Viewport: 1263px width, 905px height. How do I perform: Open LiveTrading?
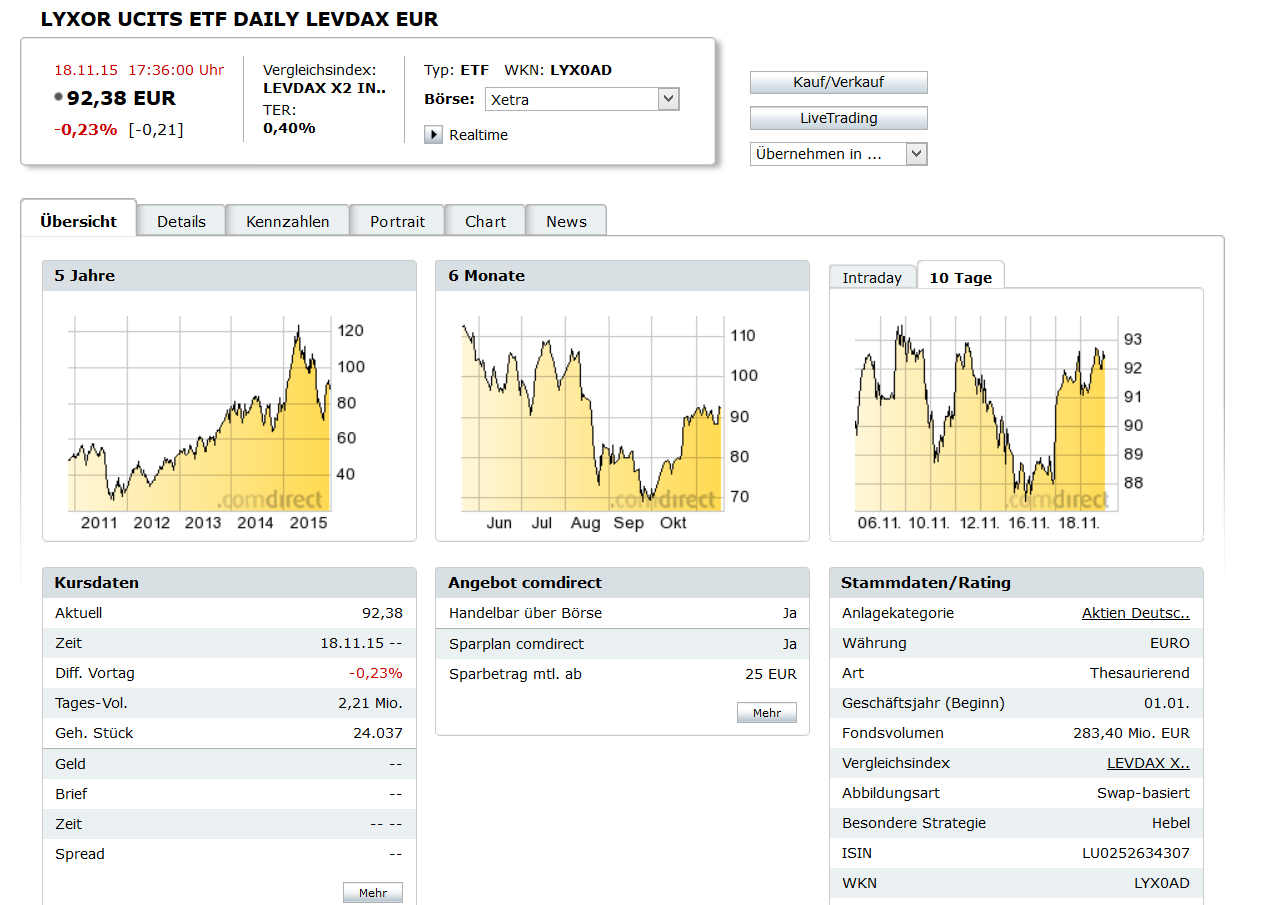pyautogui.click(x=839, y=118)
